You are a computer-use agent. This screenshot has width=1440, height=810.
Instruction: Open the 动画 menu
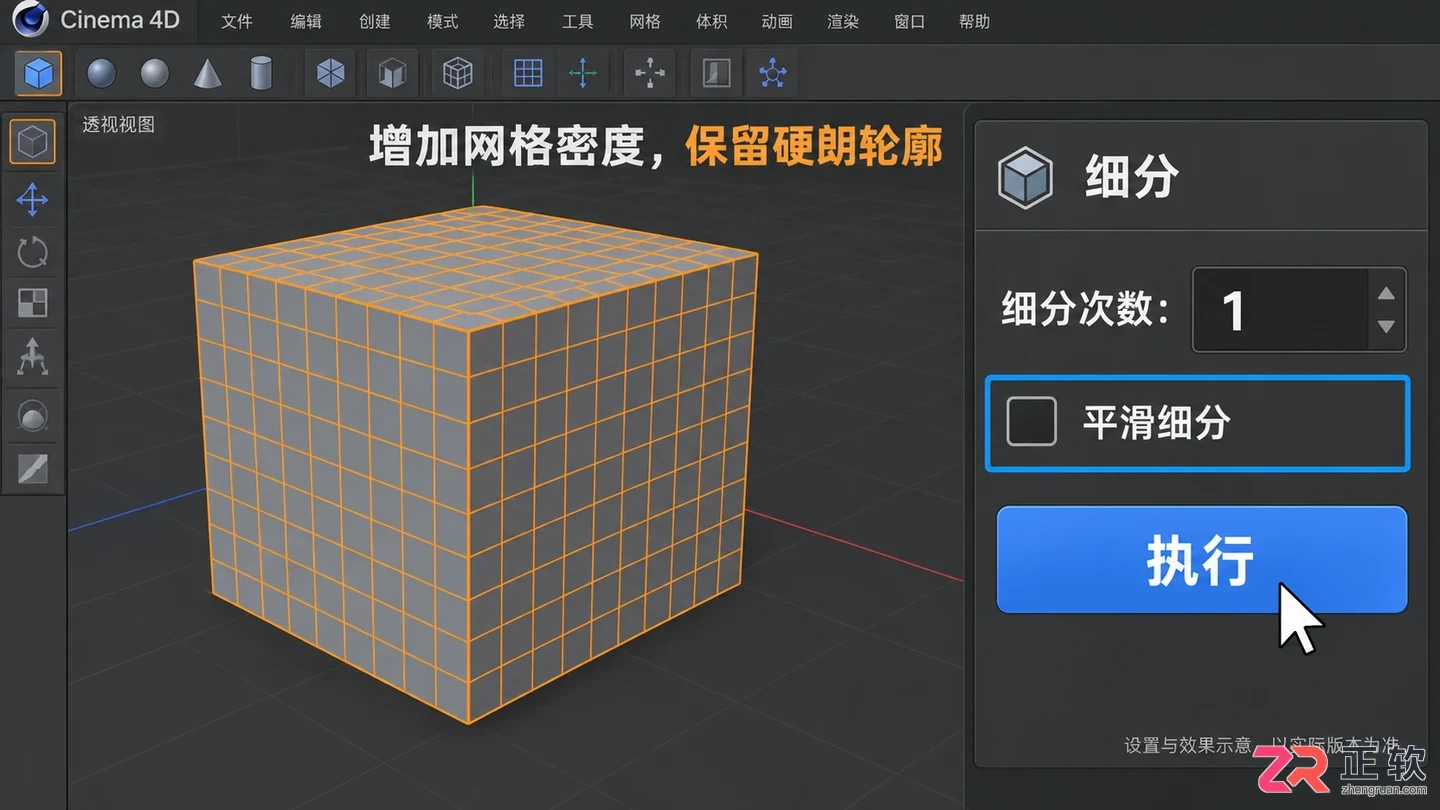click(x=777, y=21)
